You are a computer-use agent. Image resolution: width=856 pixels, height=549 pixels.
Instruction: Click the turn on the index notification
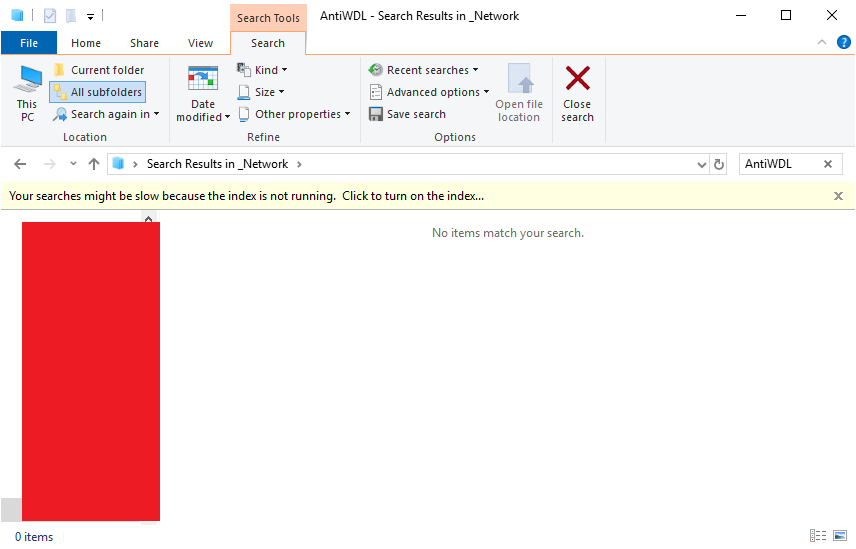coord(246,196)
